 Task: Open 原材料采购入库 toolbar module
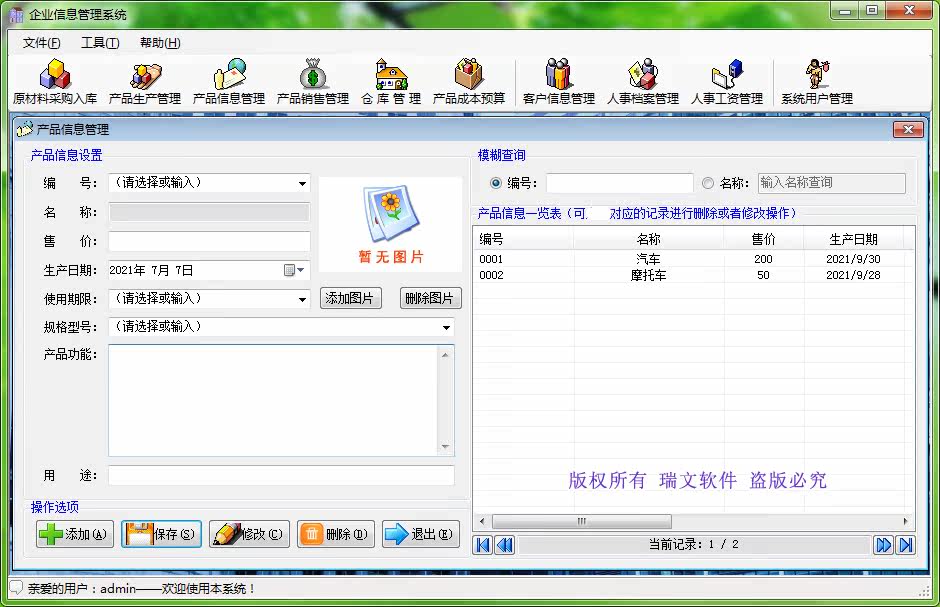click(55, 82)
